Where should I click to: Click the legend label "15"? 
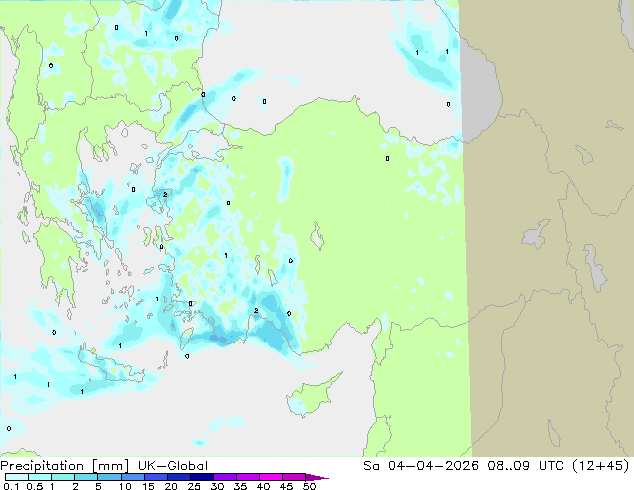pyautogui.click(x=148, y=486)
